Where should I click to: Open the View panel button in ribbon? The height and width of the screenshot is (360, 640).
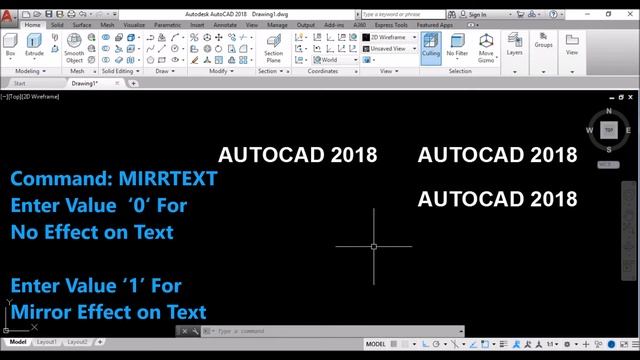pyautogui.click(x=572, y=44)
